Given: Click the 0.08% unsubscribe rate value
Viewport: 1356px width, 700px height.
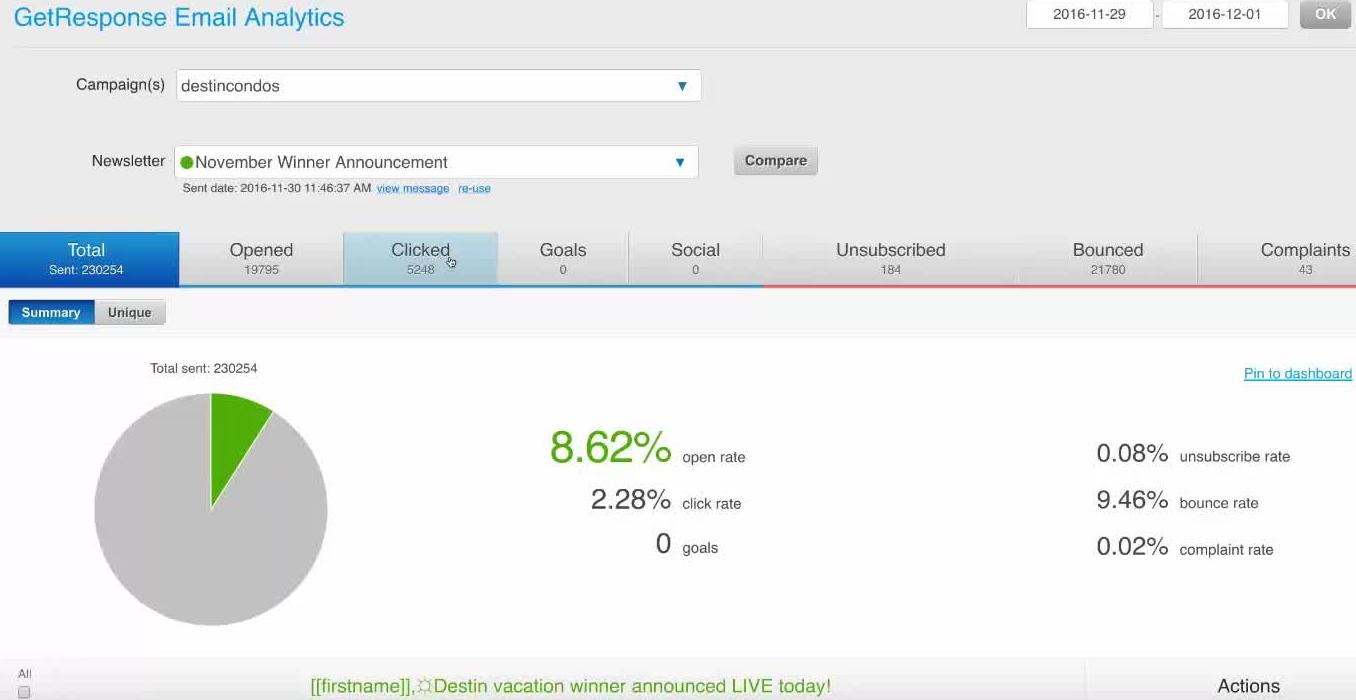Looking at the screenshot, I should pyautogui.click(x=1132, y=453).
